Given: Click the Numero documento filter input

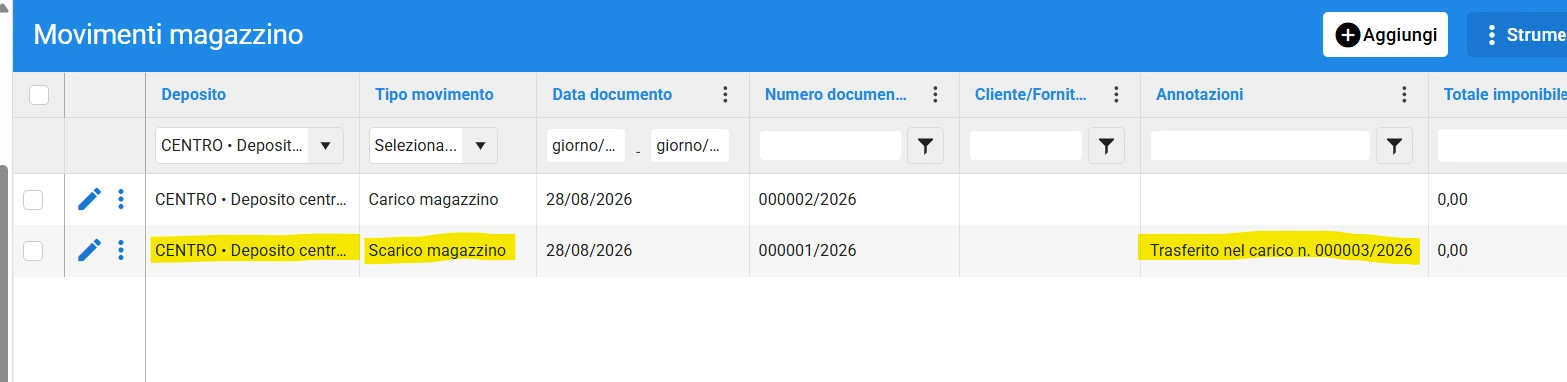Looking at the screenshot, I should coord(830,146).
